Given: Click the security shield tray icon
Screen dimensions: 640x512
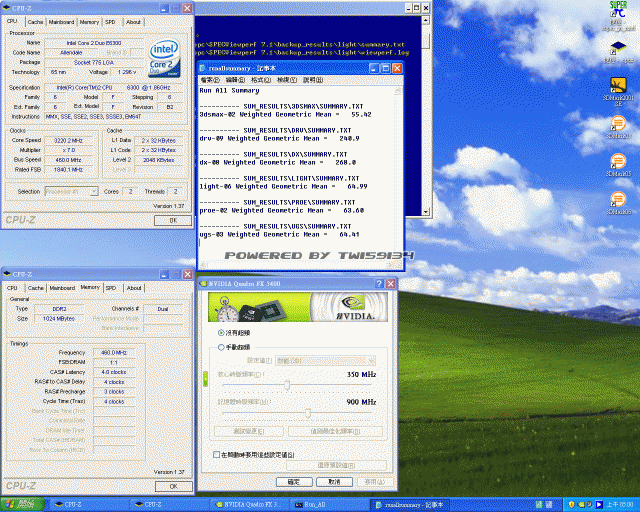Looking at the screenshot, I should (571, 505).
